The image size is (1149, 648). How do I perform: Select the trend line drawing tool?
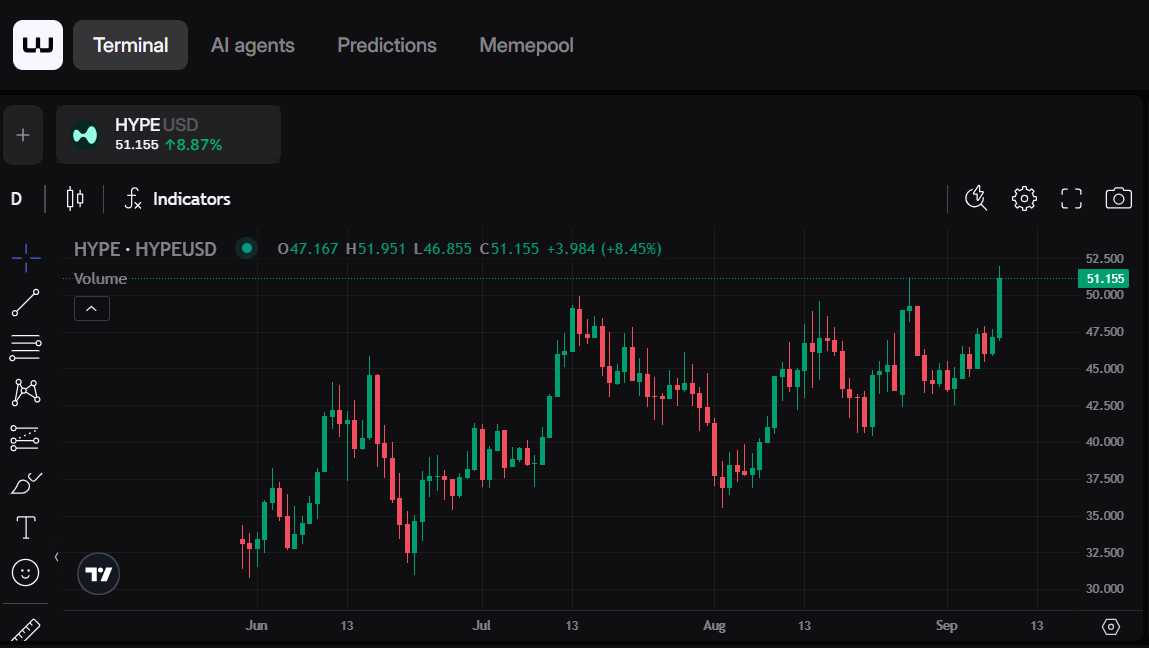click(x=25, y=302)
